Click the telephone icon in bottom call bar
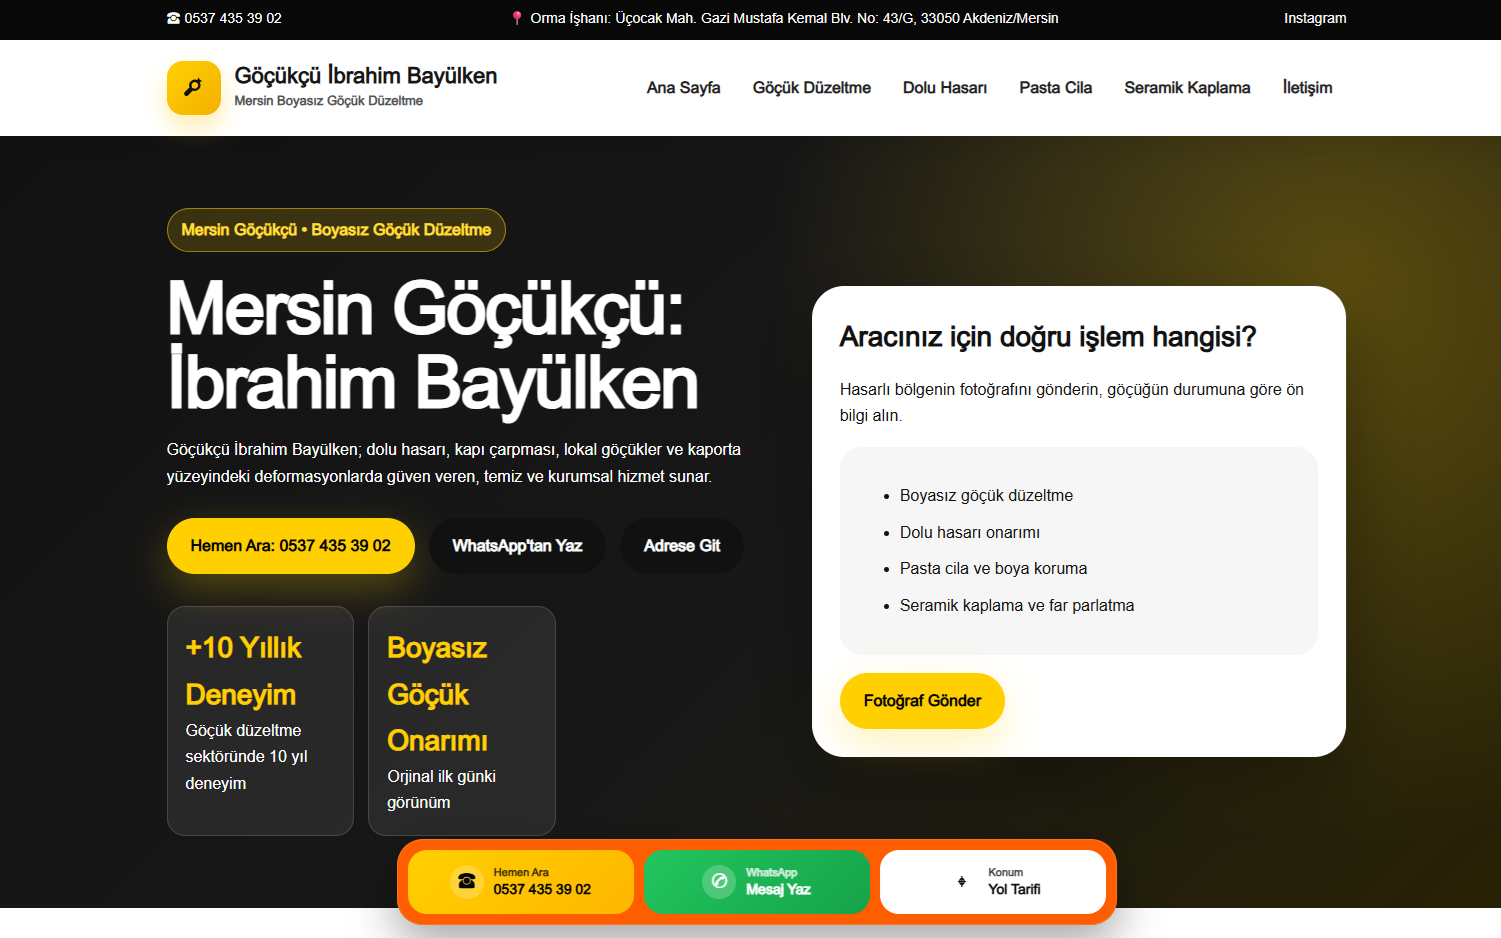 [x=467, y=881]
